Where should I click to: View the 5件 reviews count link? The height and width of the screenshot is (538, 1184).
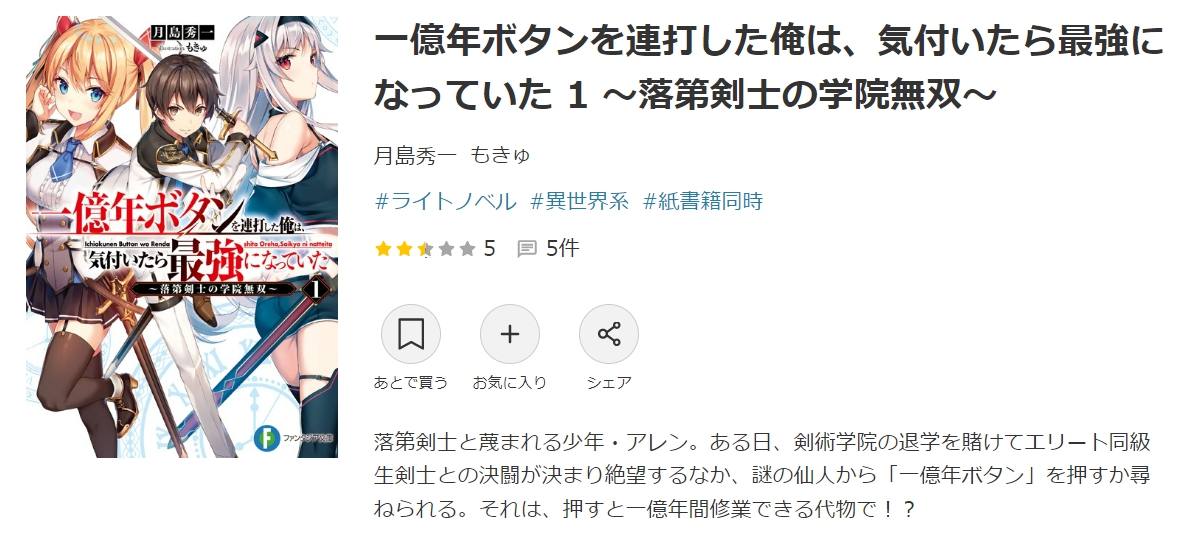click(562, 249)
